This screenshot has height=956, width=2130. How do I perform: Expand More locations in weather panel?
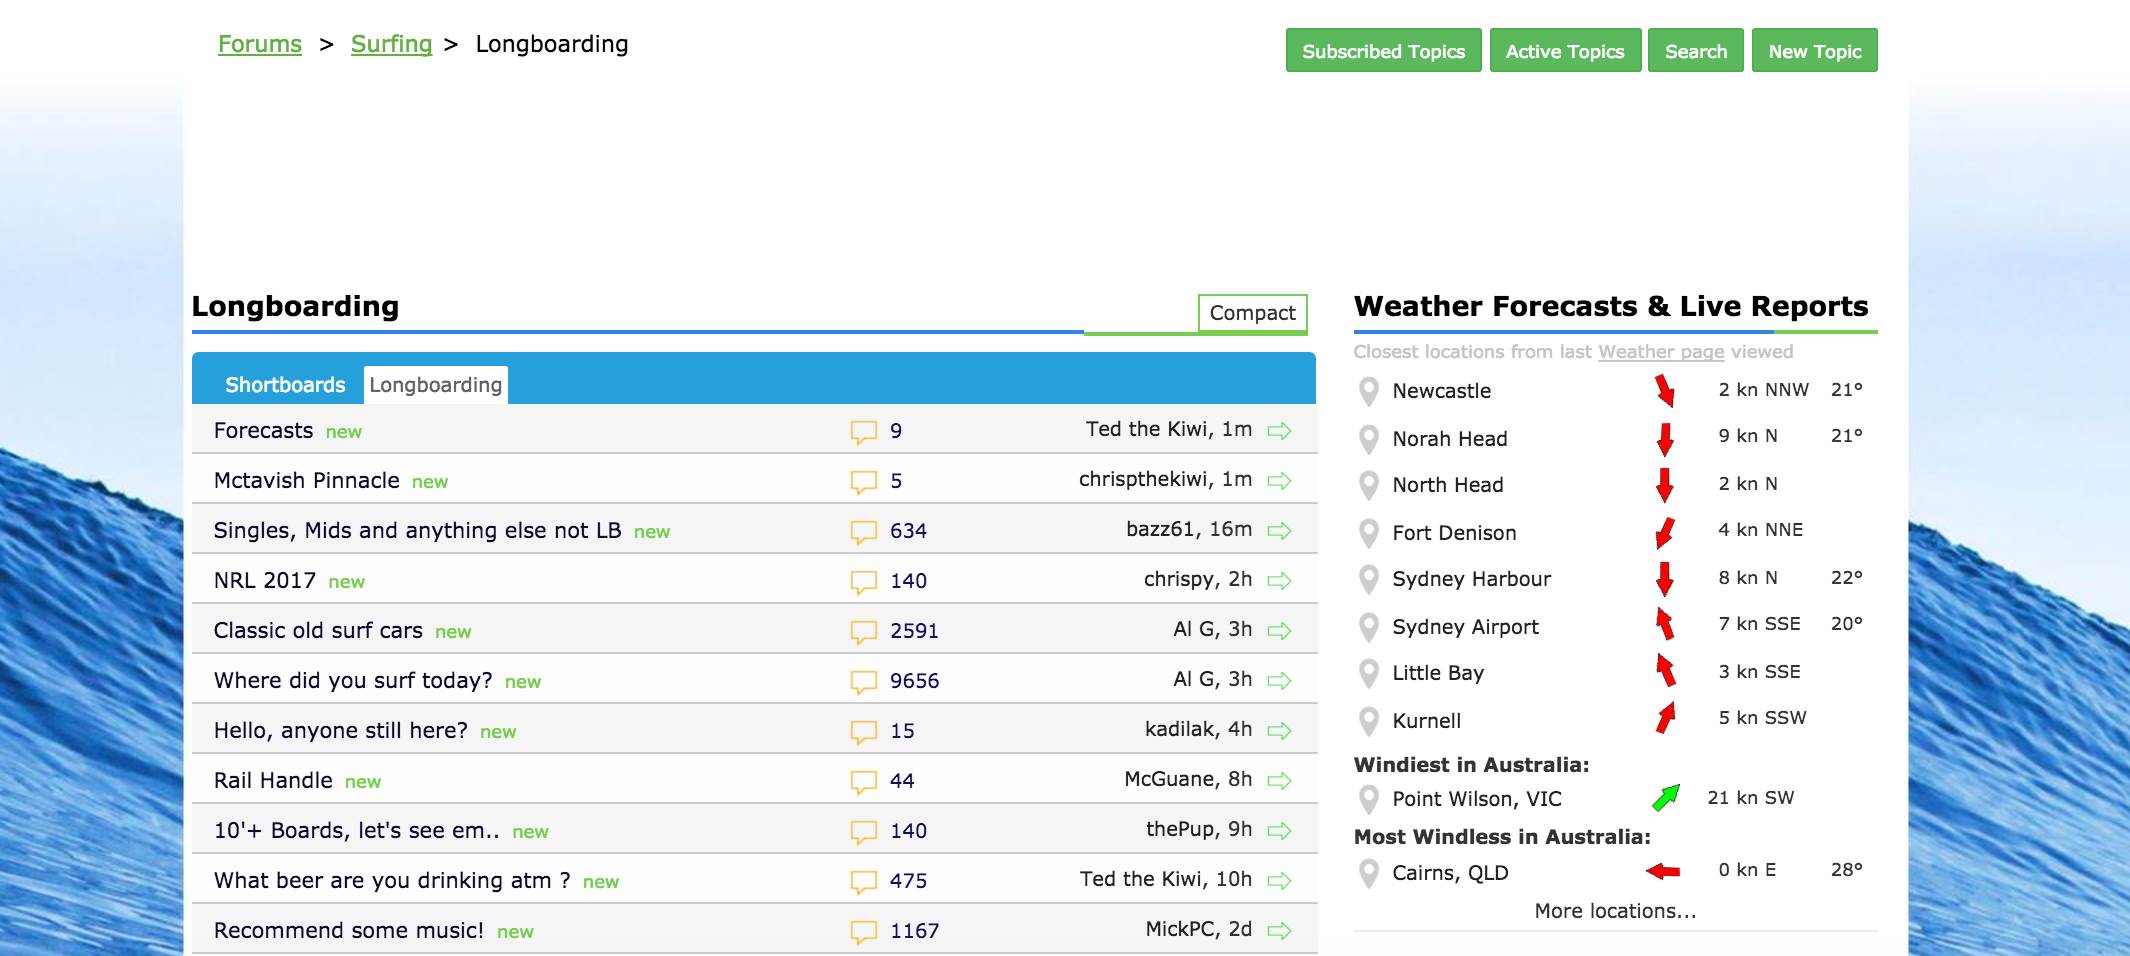pyautogui.click(x=1615, y=911)
